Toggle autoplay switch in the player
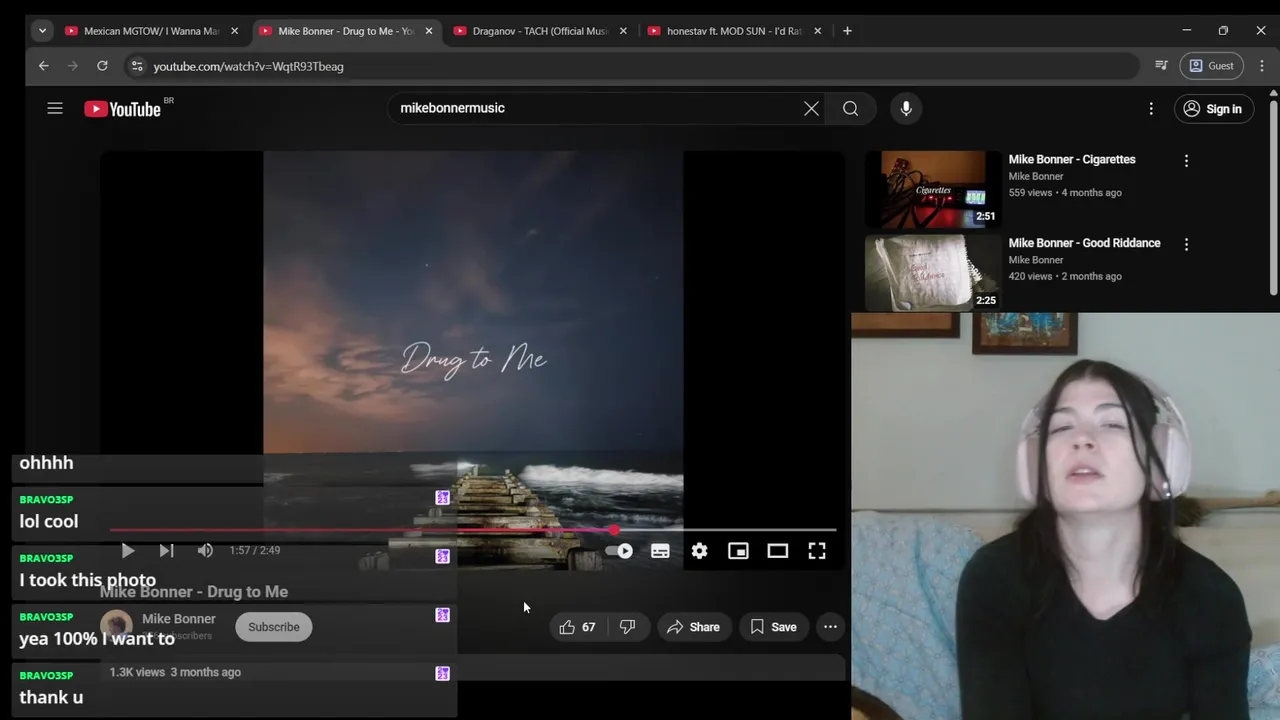The height and width of the screenshot is (720, 1280). point(619,550)
